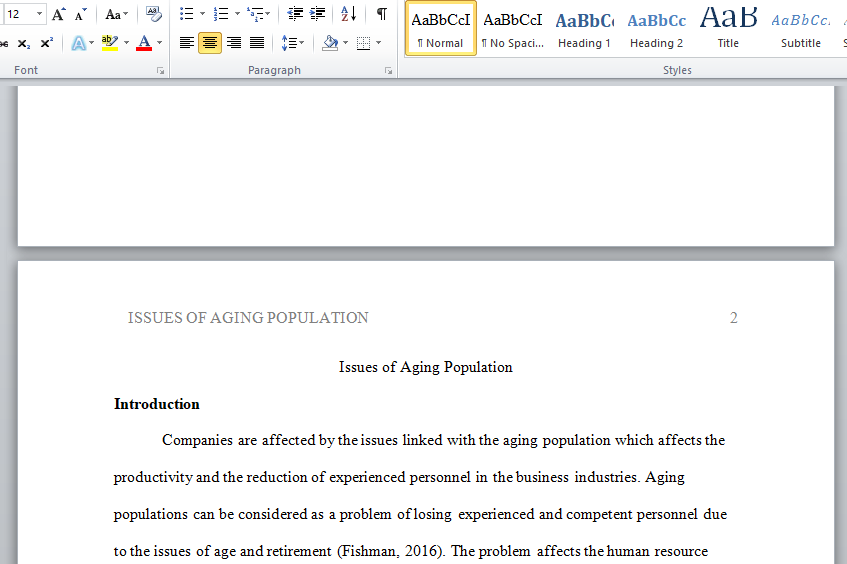Click the Grow Font icon
This screenshot has width=847, height=564.
(58, 14)
